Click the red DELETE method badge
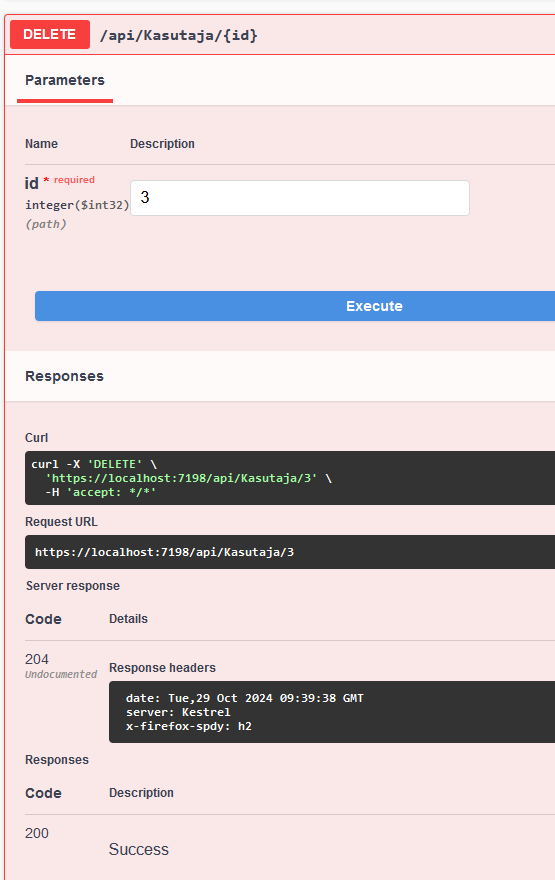 tap(50, 35)
